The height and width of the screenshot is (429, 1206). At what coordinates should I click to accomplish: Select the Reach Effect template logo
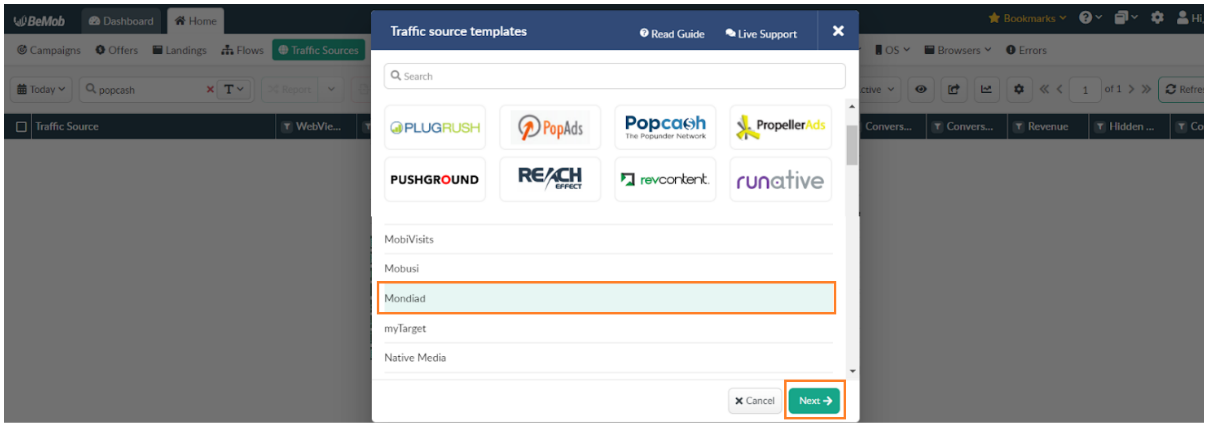pos(550,180)
